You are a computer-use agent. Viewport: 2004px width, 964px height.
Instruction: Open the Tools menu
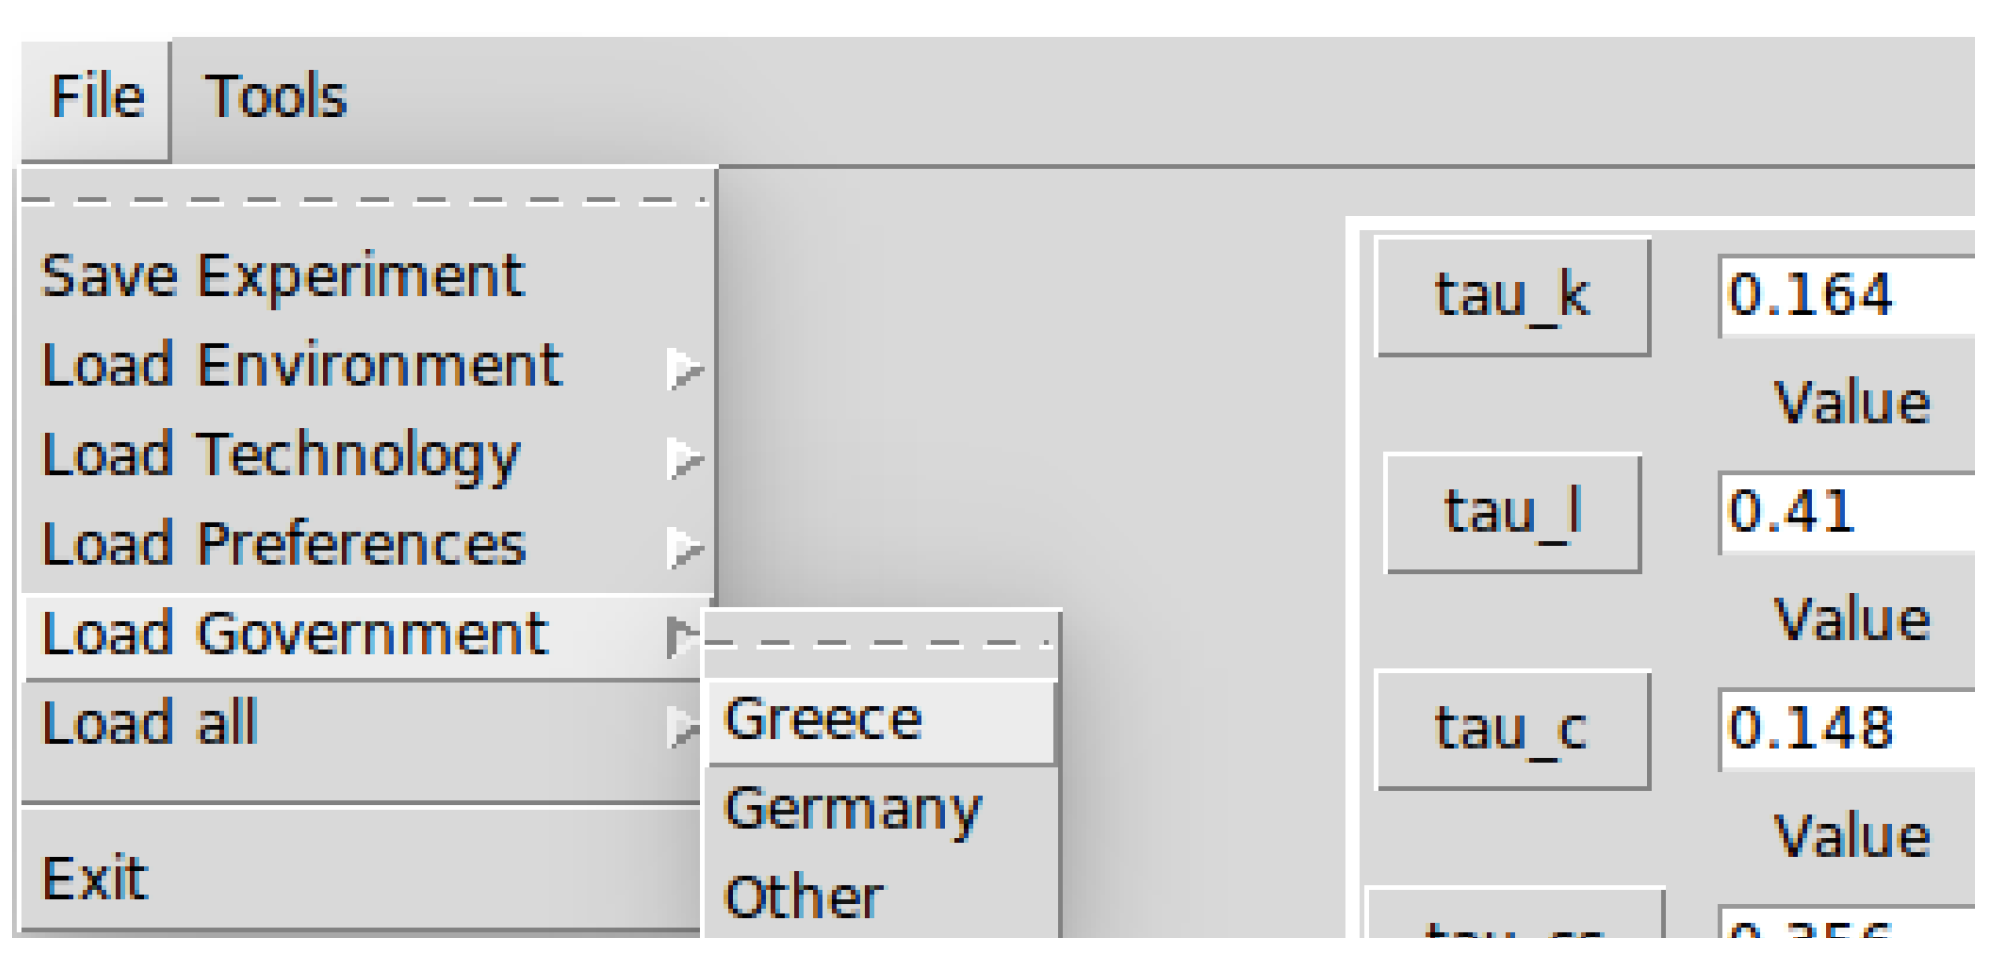[275, 98]
